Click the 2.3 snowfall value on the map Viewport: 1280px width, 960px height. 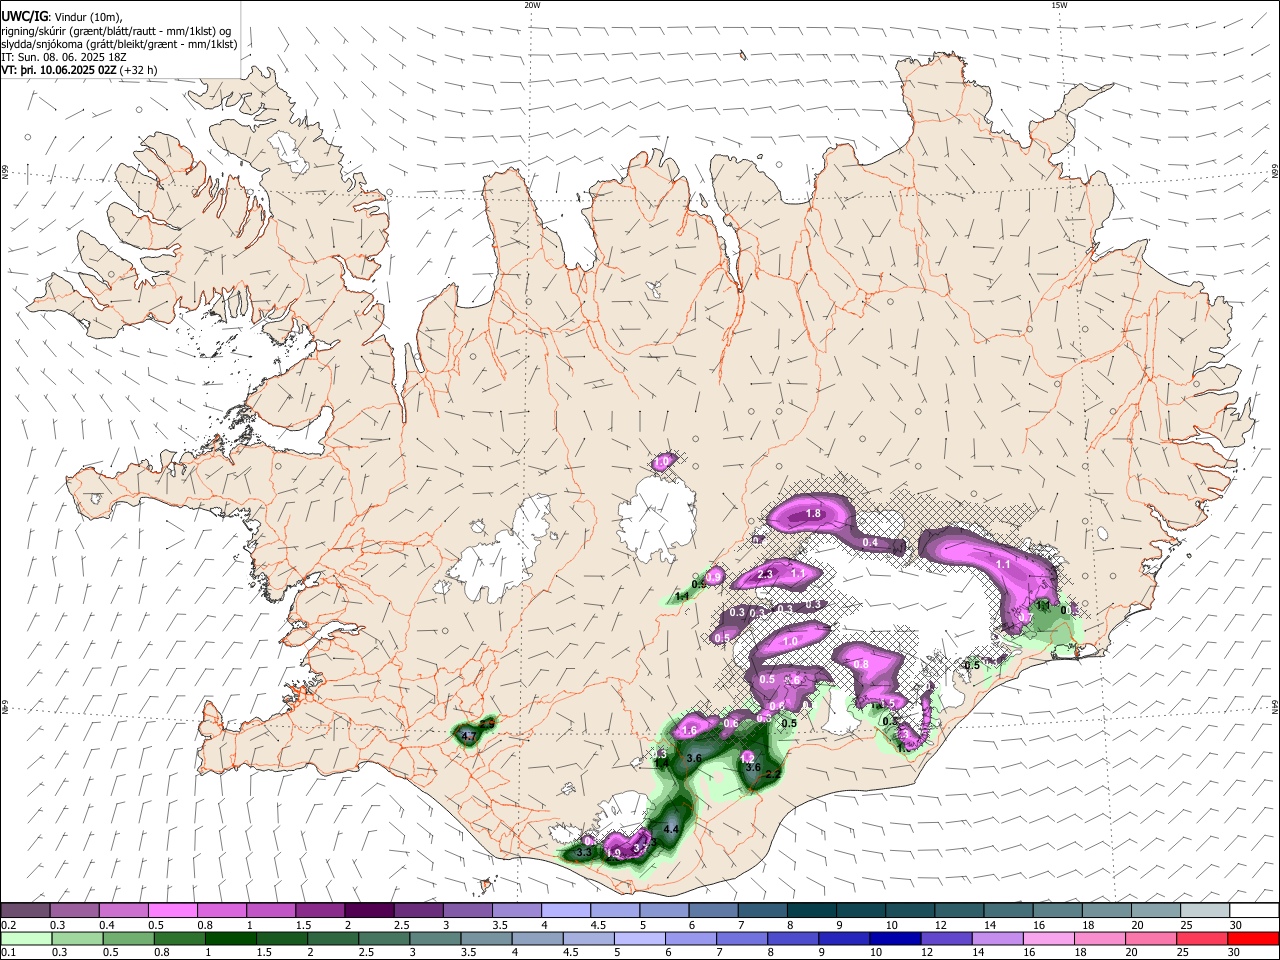click(766, 574)
